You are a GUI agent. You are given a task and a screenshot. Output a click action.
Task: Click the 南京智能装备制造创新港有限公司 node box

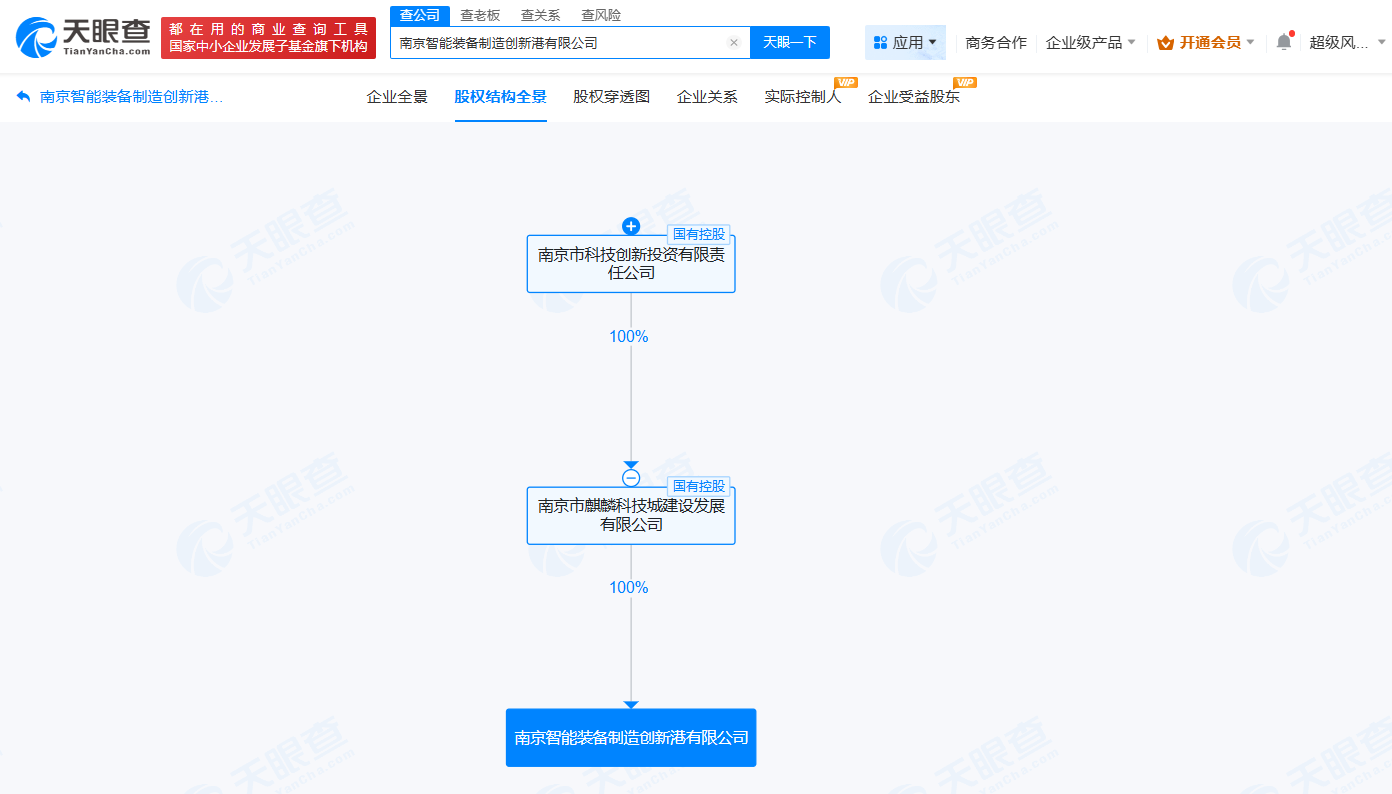click(x=630, y=737)
